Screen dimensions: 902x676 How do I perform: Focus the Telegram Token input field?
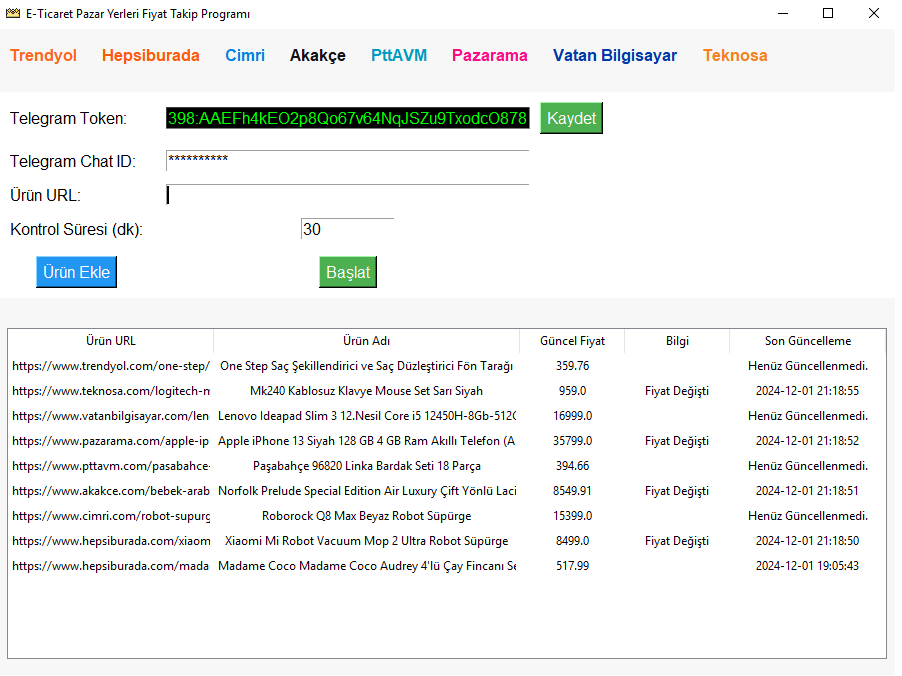tap(347, 118)
